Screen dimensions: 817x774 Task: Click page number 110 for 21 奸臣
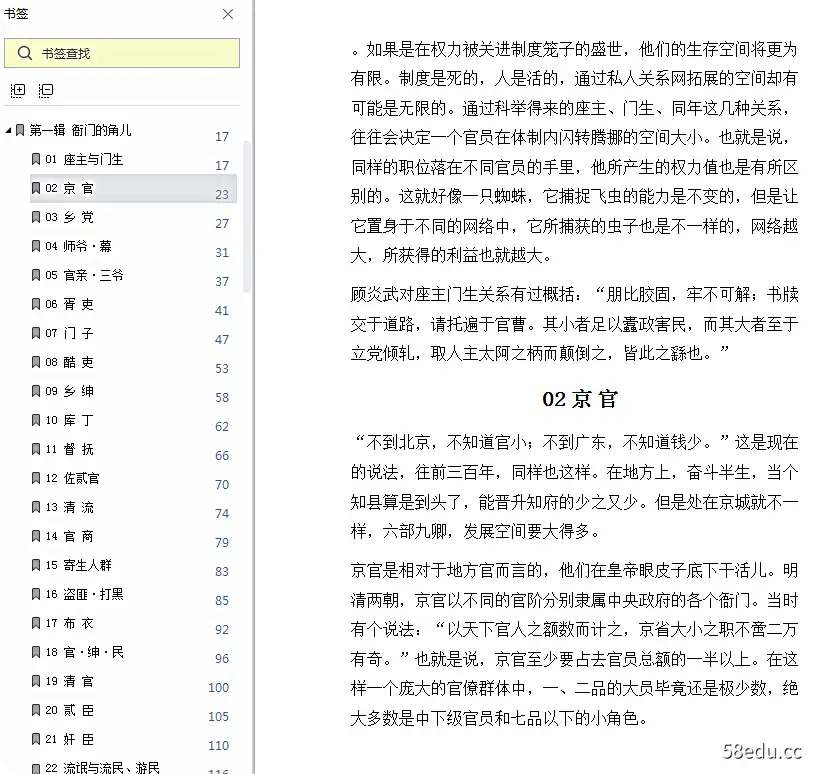pos(218,746)
